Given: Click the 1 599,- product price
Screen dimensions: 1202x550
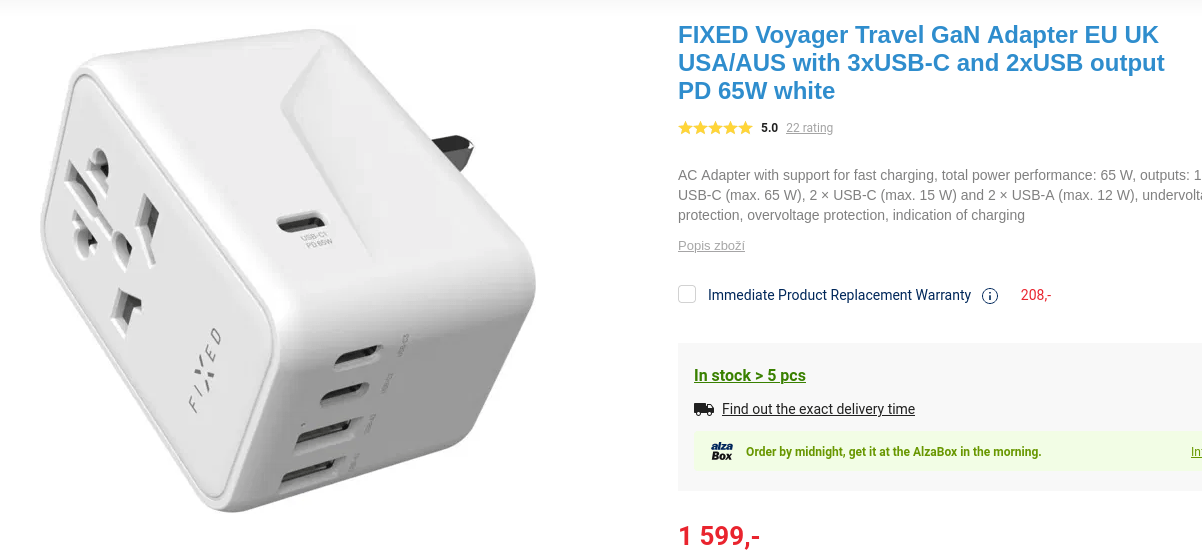Looking at the screenshot, I should [719, 536].
